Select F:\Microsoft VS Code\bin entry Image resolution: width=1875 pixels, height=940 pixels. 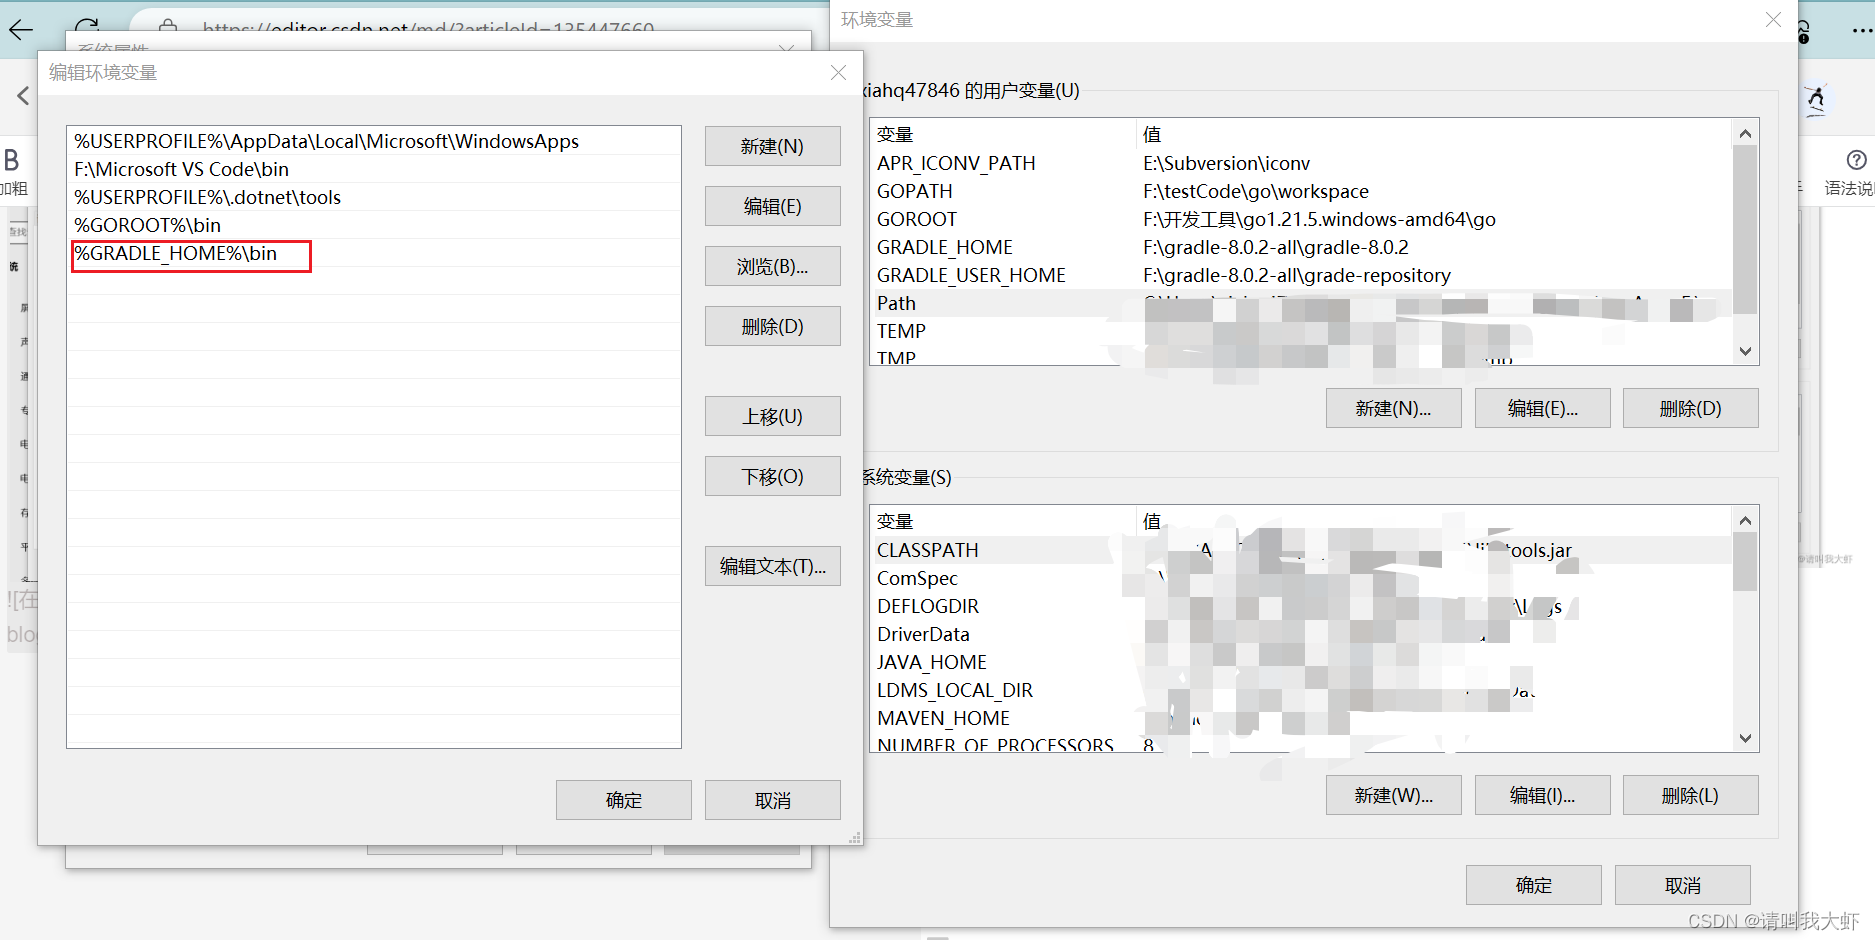click(374, 169)
